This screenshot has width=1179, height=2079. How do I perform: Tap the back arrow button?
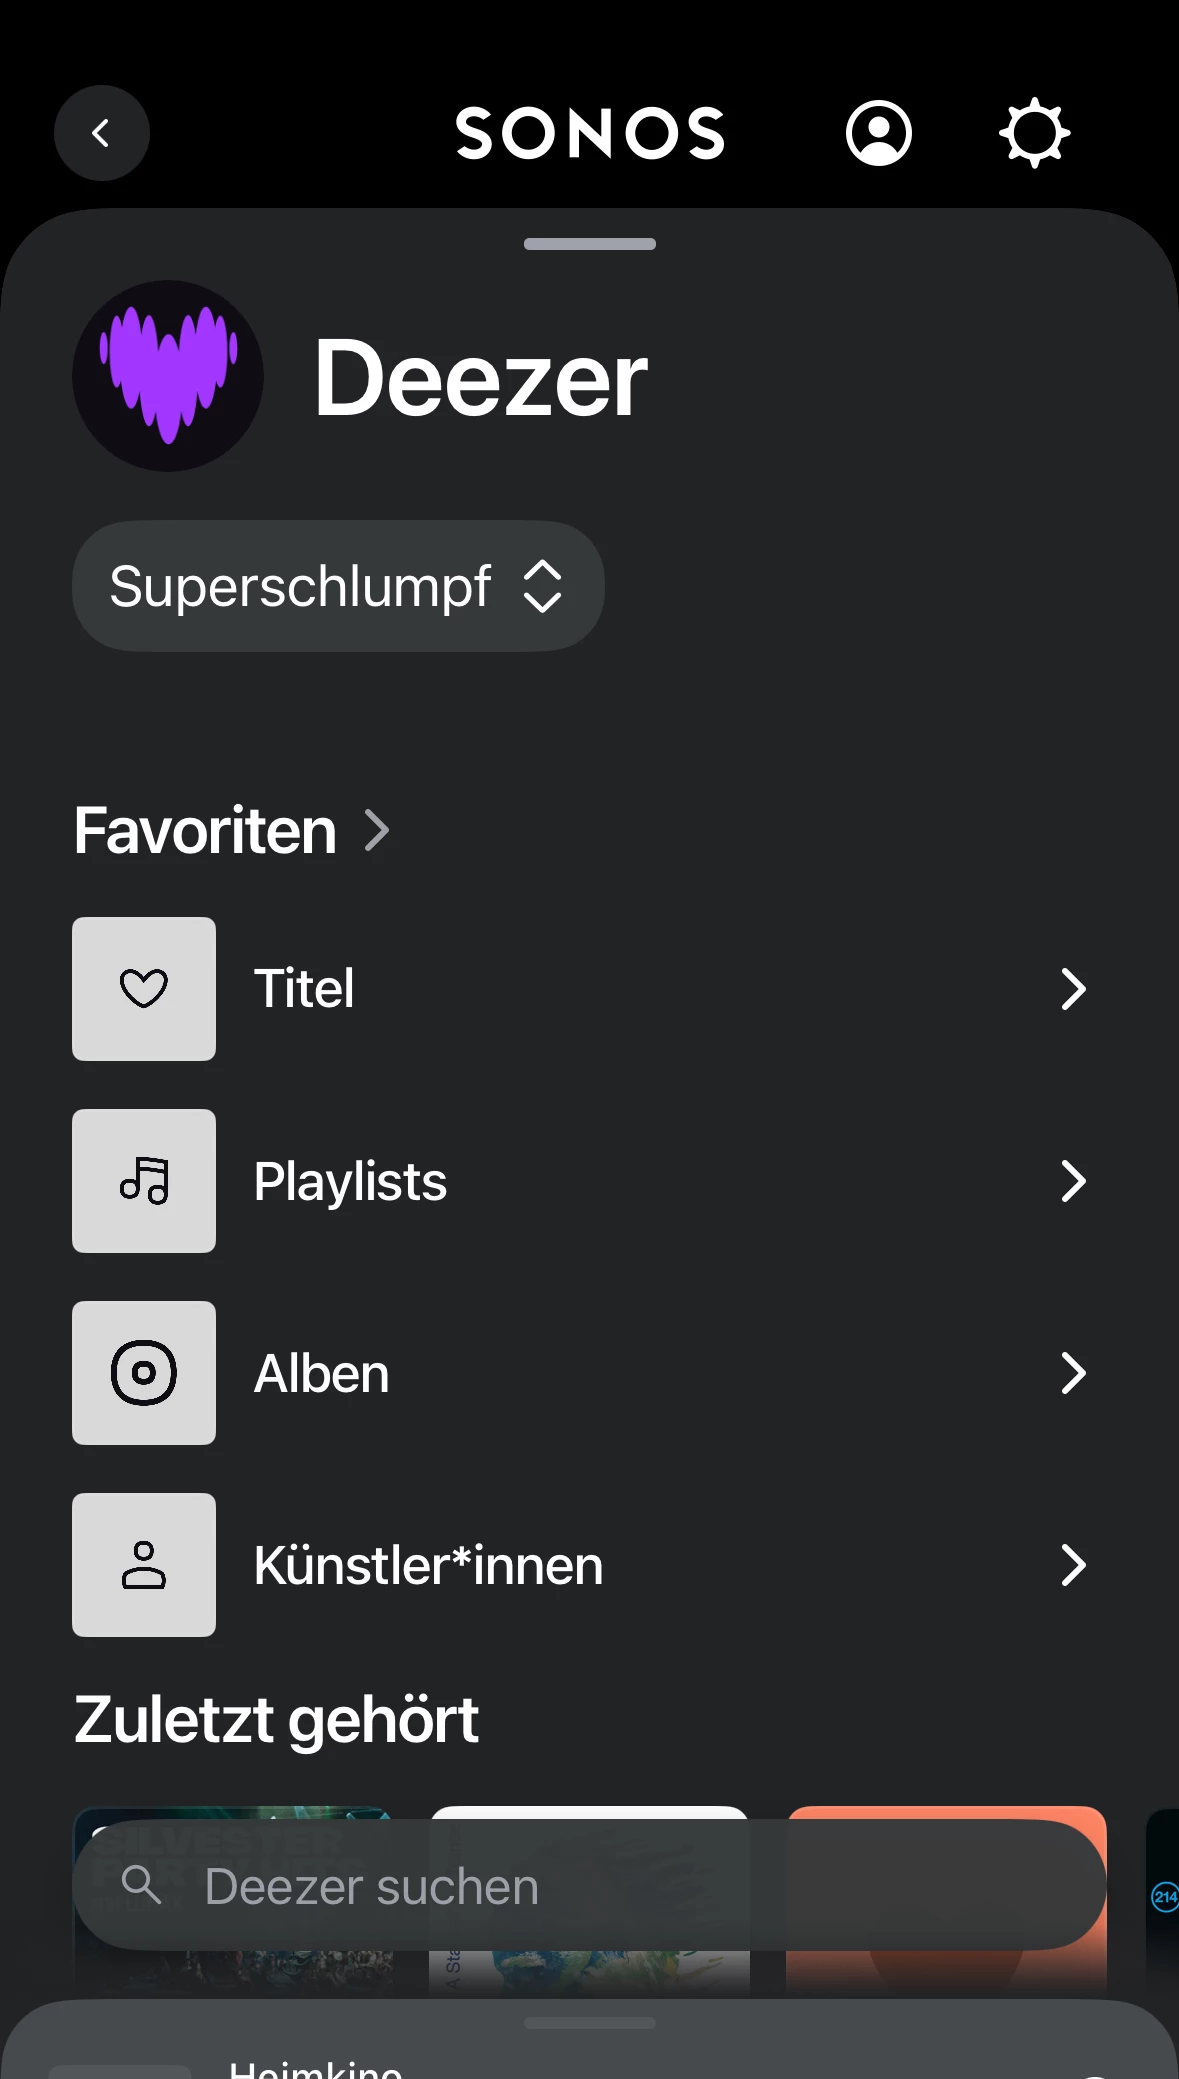101,133
